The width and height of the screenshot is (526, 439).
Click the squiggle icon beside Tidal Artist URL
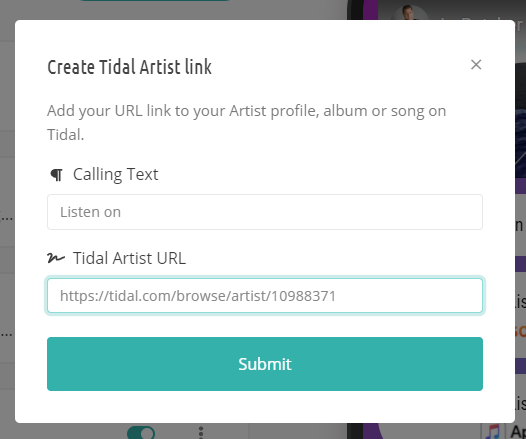click(56, 258)
